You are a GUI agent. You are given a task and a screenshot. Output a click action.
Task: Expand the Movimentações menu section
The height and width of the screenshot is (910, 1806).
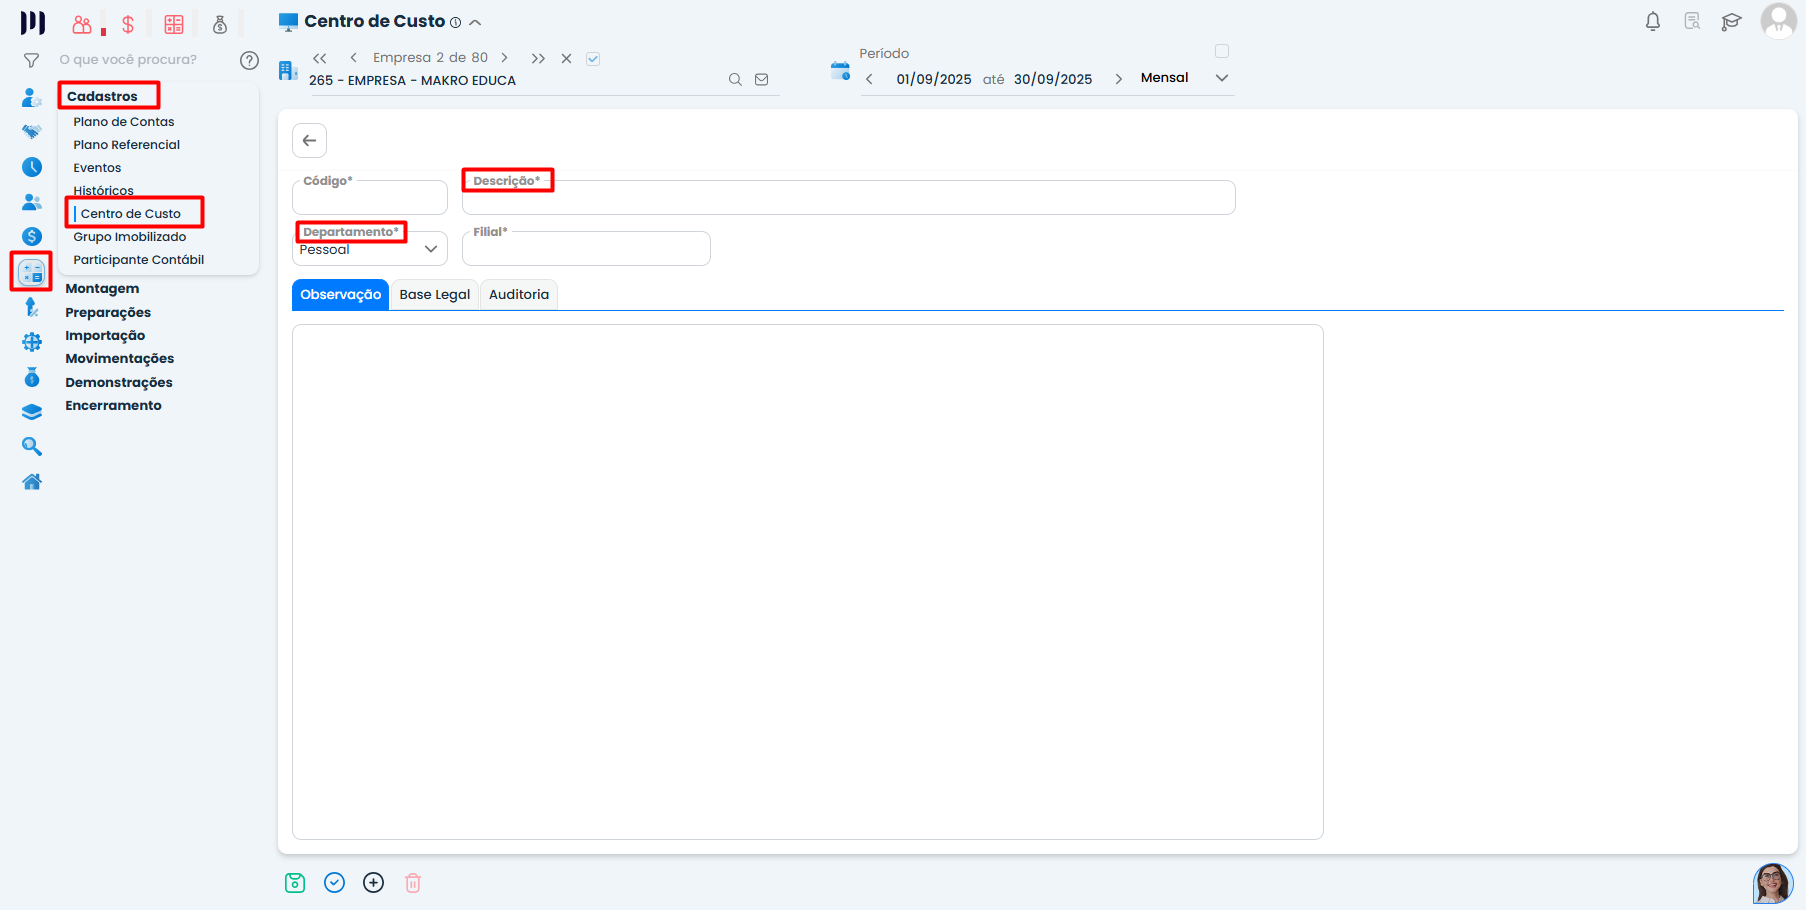tap(120, 359)
